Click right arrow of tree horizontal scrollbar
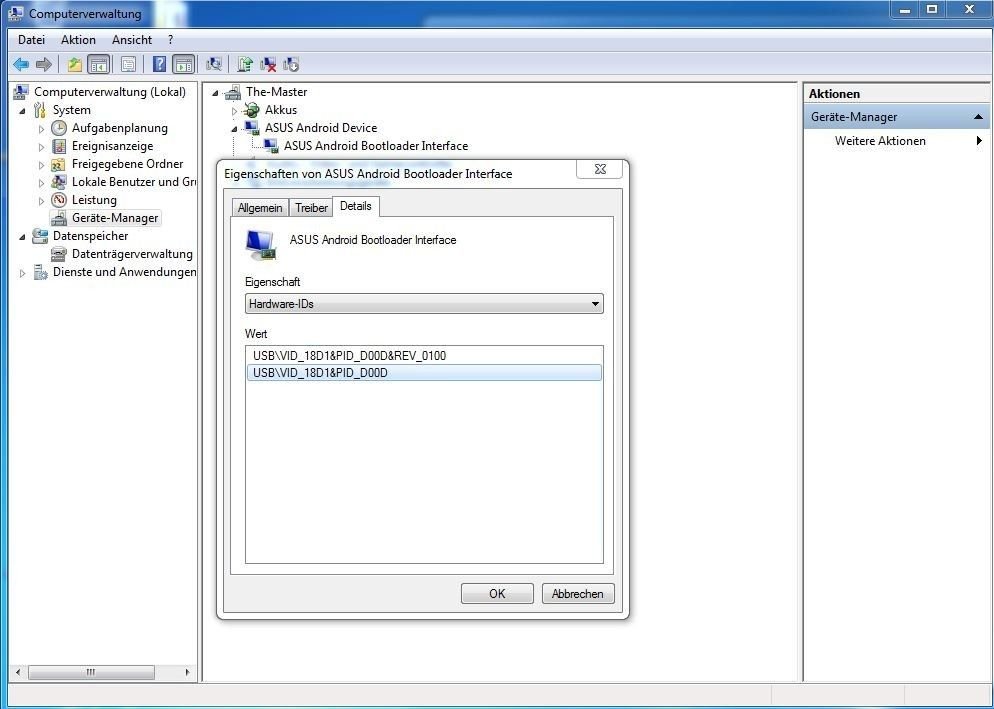This screenshot has height=709, width=994. pos(187,672)
